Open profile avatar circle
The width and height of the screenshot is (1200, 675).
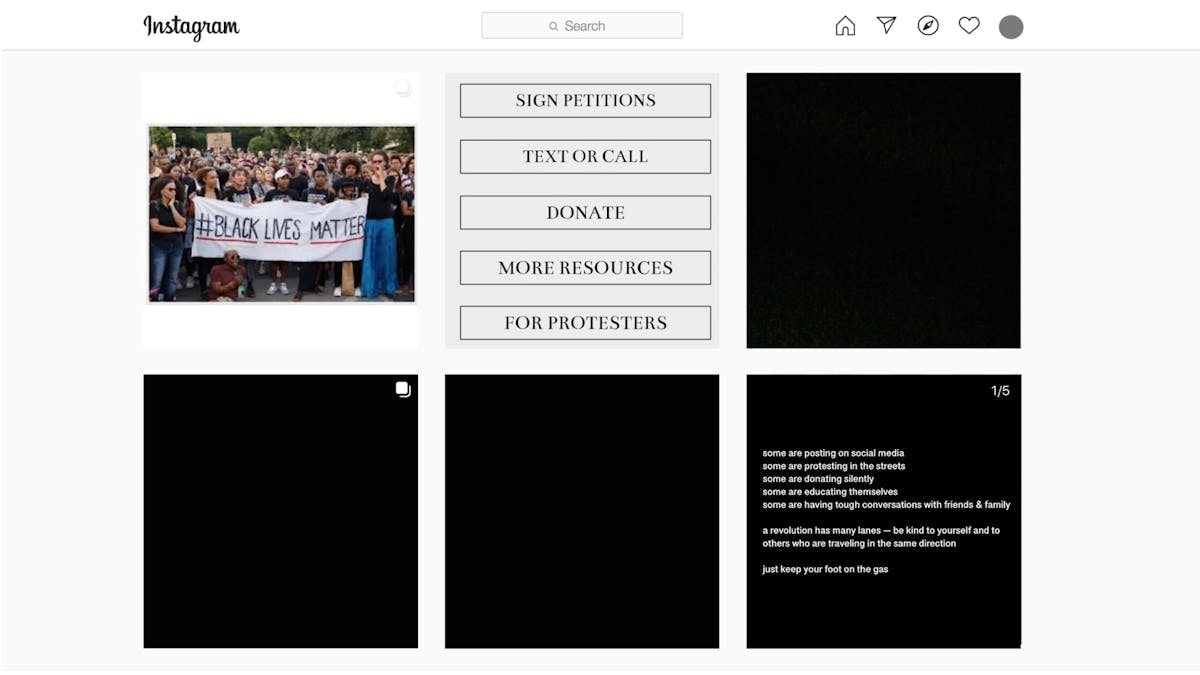pyautogui.click(x=1011, y=27)
